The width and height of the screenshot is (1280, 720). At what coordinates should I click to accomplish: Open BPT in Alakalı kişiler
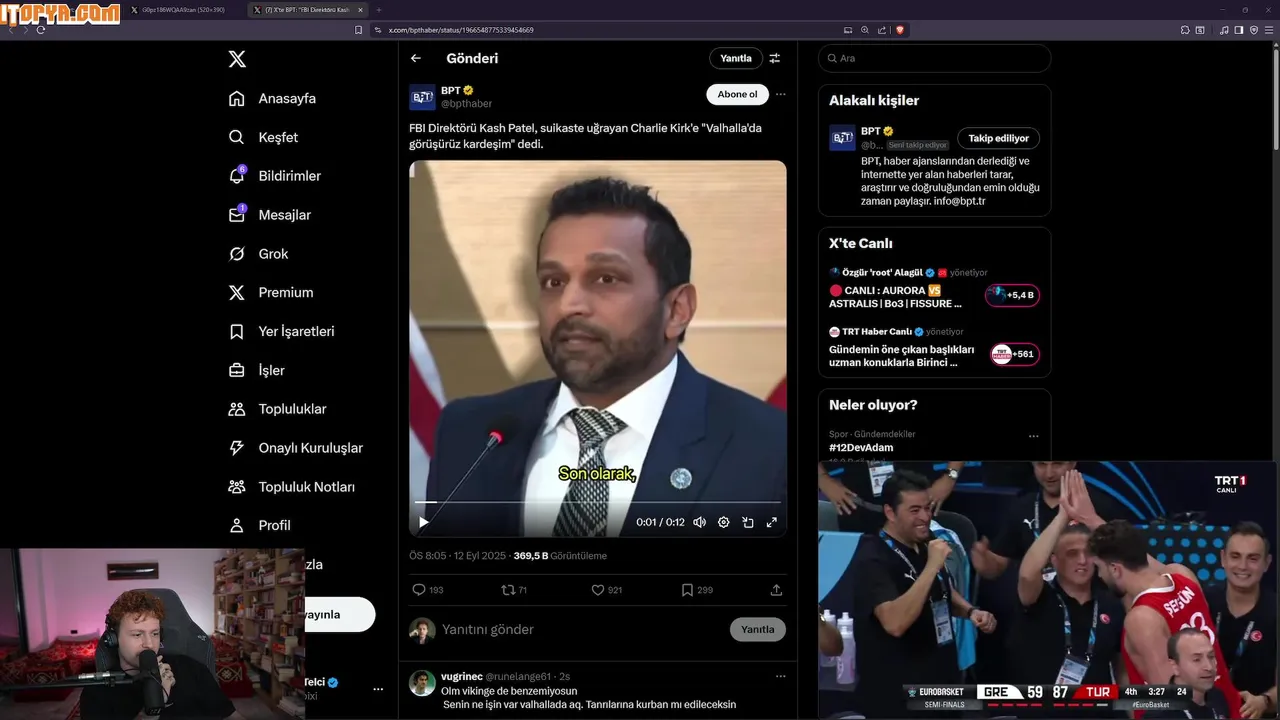tap(871, 131)
